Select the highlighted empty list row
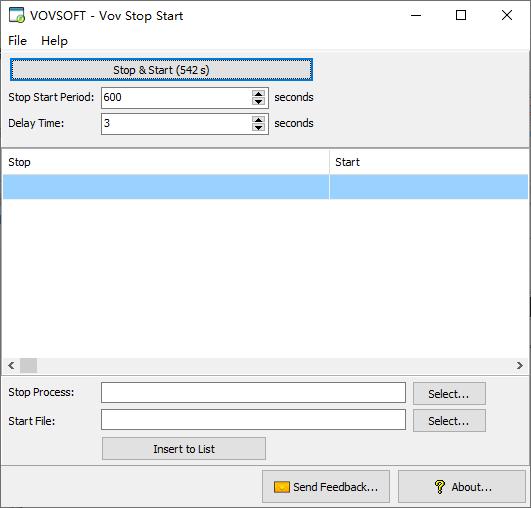This screenshot has width=531, height=508. pos(266,187)
